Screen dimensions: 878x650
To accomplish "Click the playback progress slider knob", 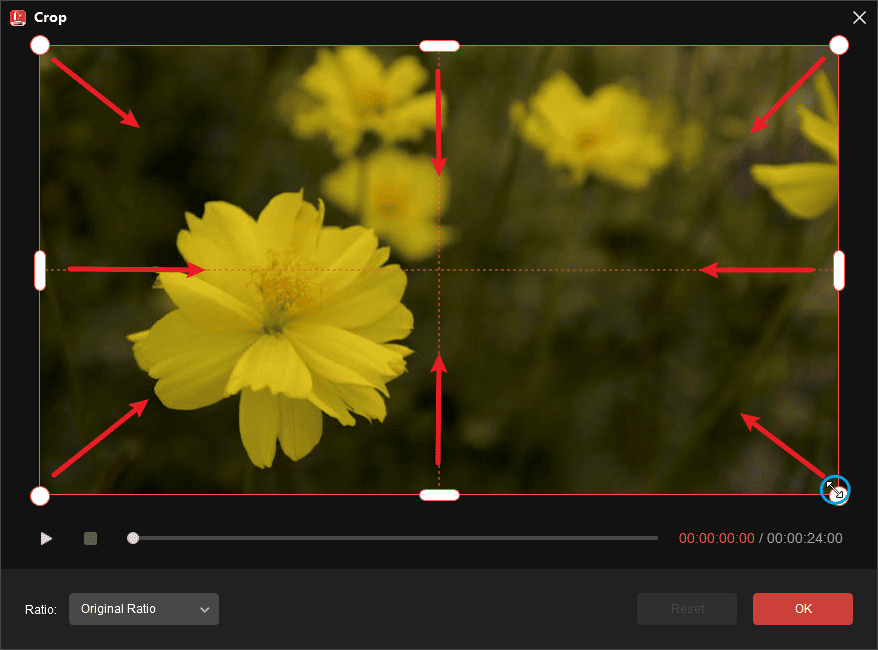I will (x=133, y=538).
